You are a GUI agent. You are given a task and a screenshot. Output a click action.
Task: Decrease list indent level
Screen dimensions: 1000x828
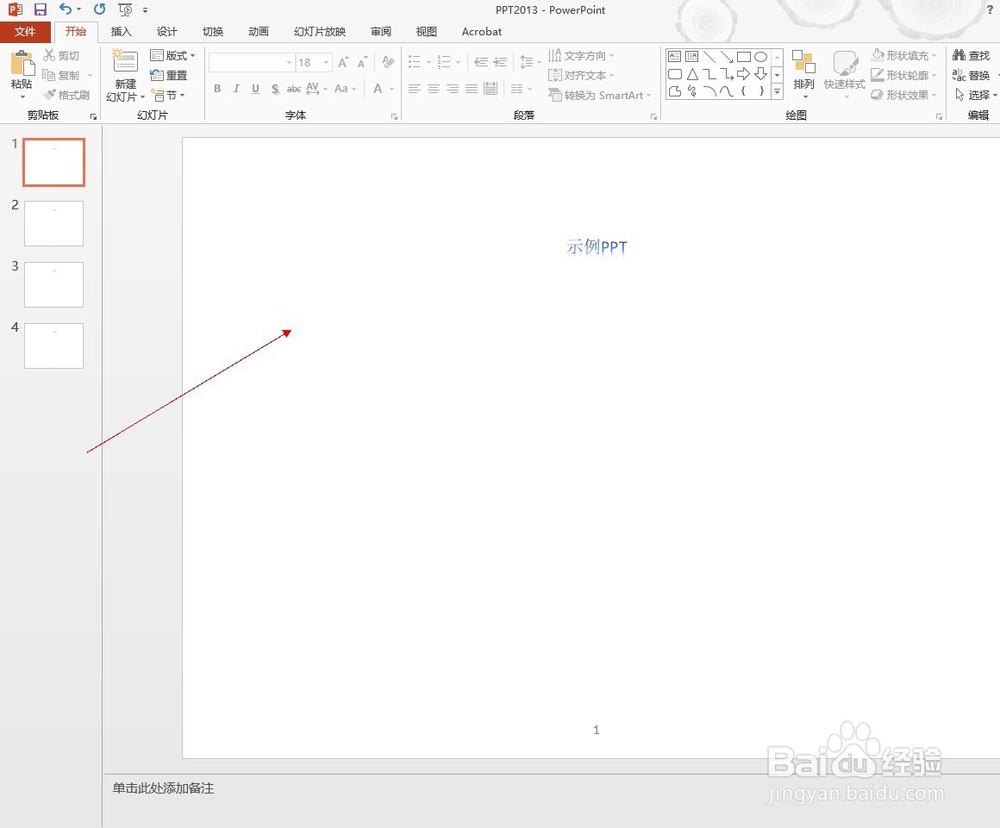481,62
